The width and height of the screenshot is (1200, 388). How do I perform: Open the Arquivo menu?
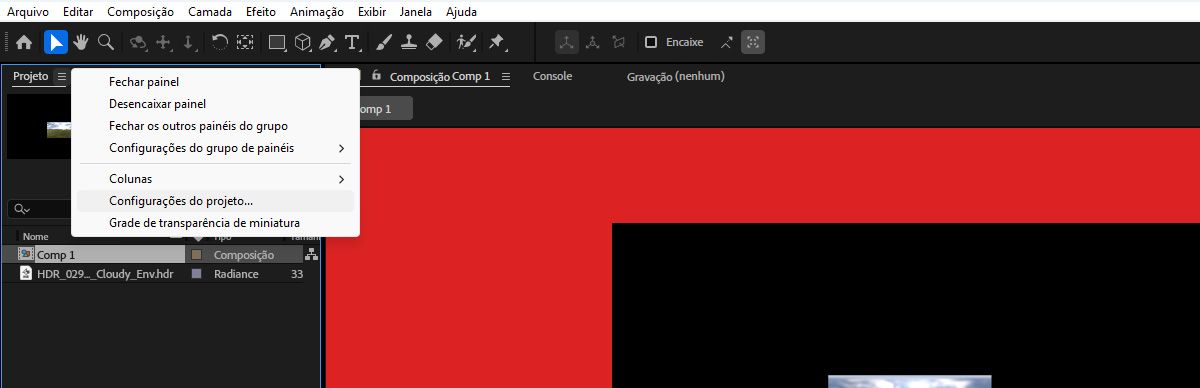[28, 12]
